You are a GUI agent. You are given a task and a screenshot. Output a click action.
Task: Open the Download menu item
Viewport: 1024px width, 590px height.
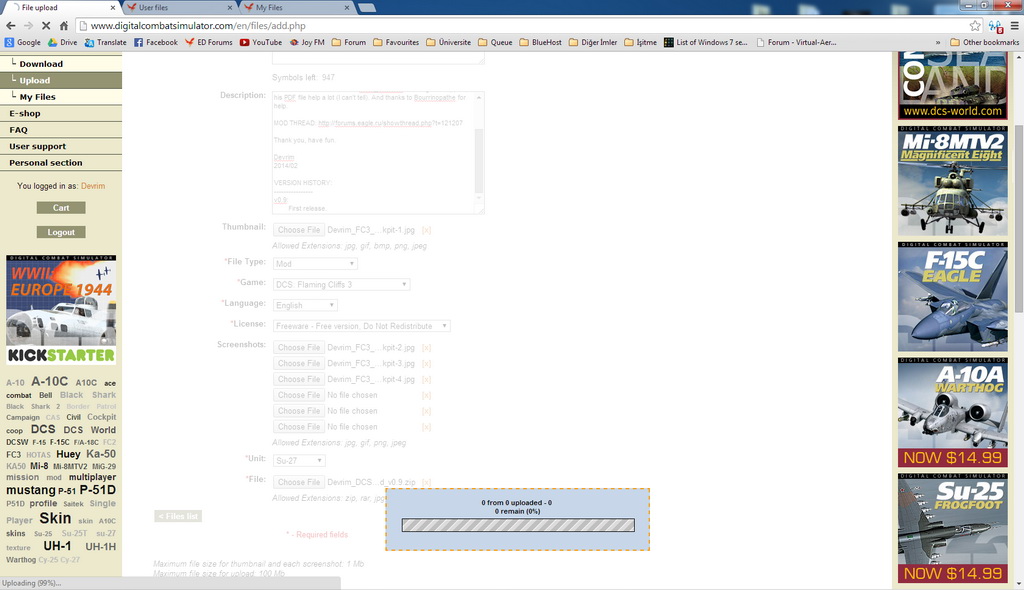click(x=61, y=63)
